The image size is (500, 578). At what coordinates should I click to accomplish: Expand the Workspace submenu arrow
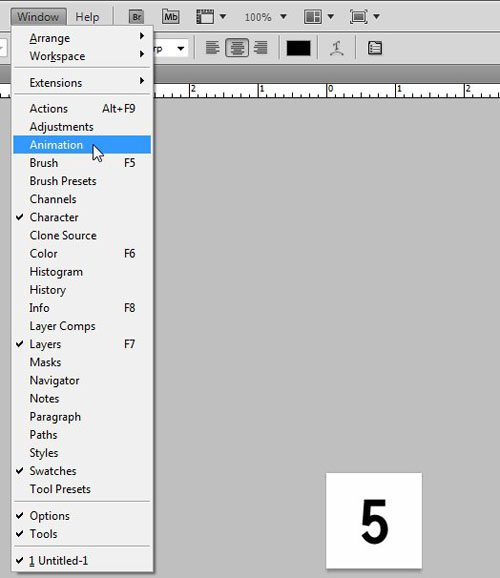click(142, 54)
